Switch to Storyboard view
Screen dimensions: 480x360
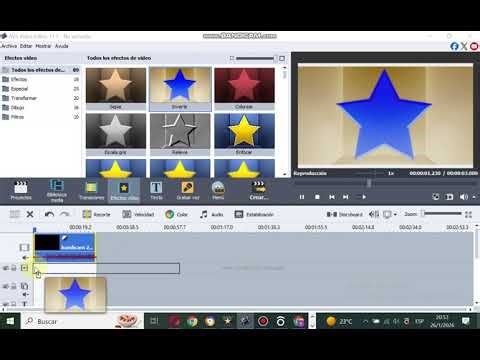[x=345, y=214]
